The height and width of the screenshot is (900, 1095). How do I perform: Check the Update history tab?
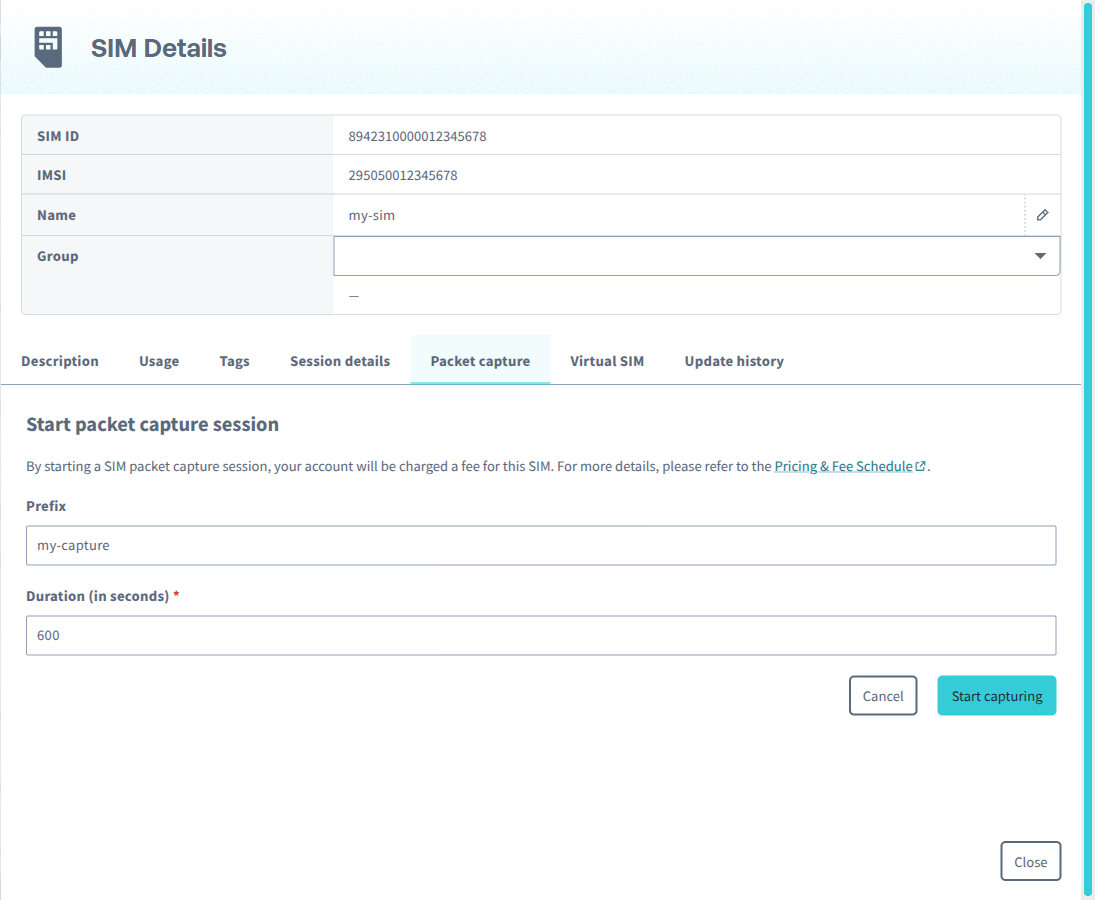(734, 361)
